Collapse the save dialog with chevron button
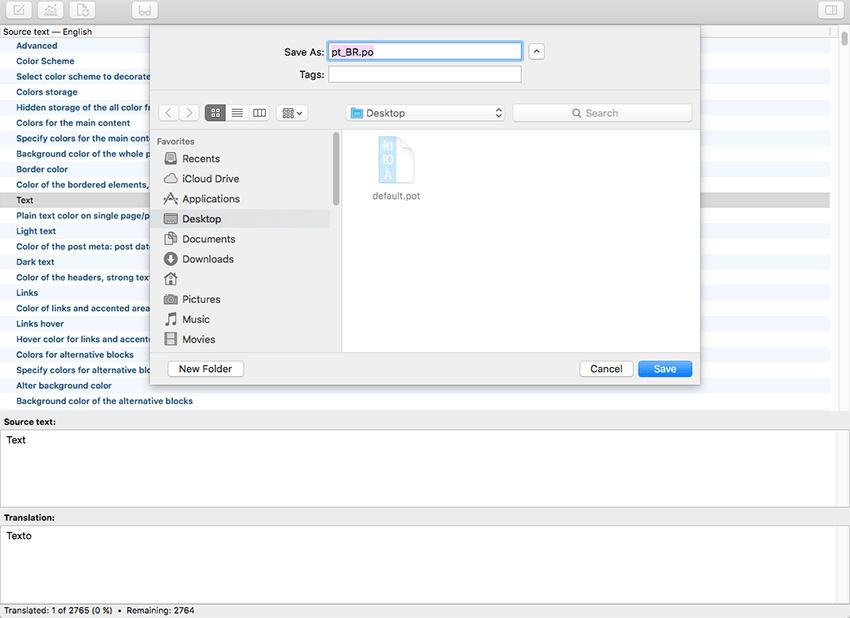 tap(537, 51)
